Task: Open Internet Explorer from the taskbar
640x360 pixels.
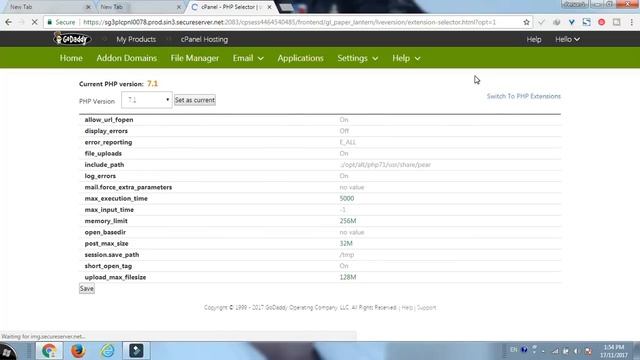Action: tap(107, 351)
